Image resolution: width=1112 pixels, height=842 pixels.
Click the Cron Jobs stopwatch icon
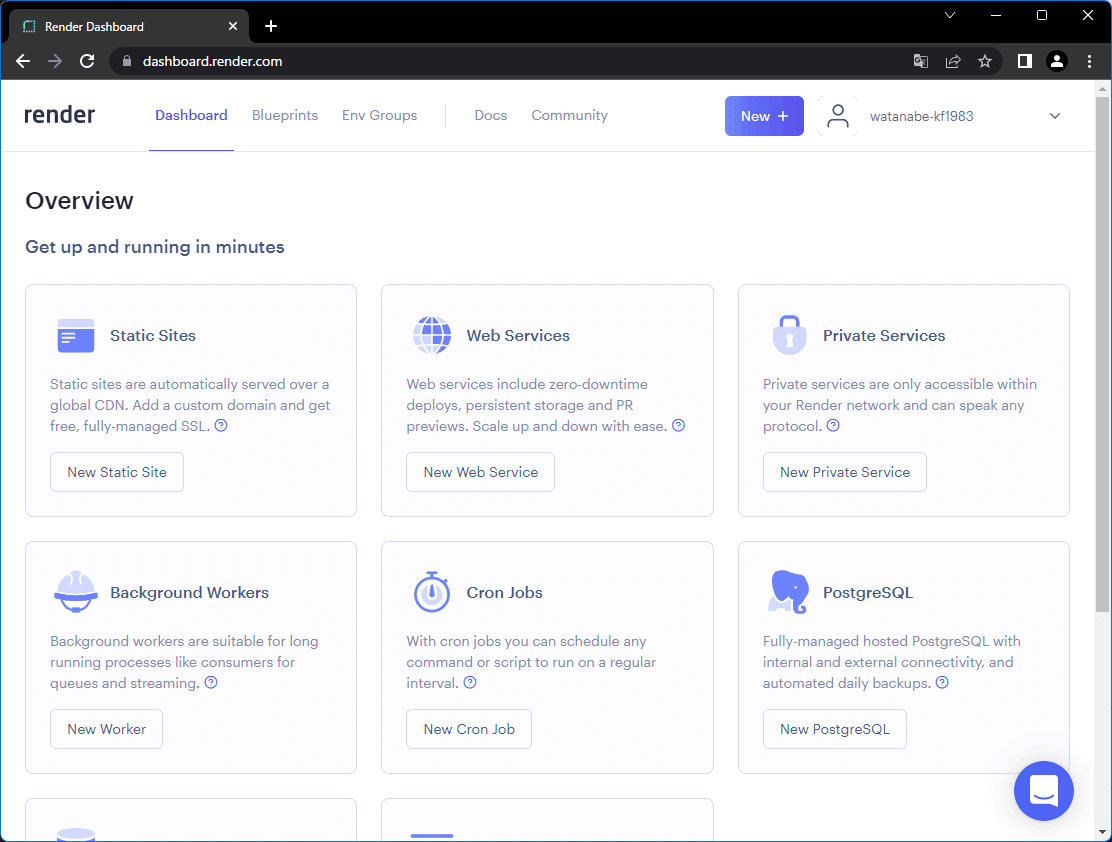(432, 592)
